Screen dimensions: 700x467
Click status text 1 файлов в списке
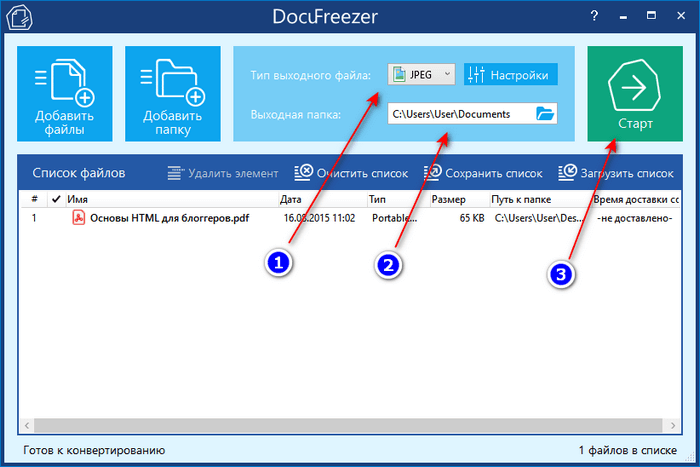coord(628,450)
